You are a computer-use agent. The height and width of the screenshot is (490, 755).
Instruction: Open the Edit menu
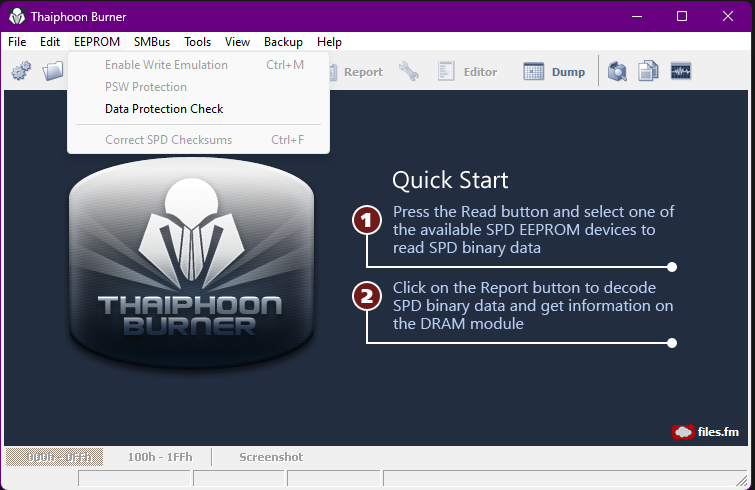tap(50, 42)
